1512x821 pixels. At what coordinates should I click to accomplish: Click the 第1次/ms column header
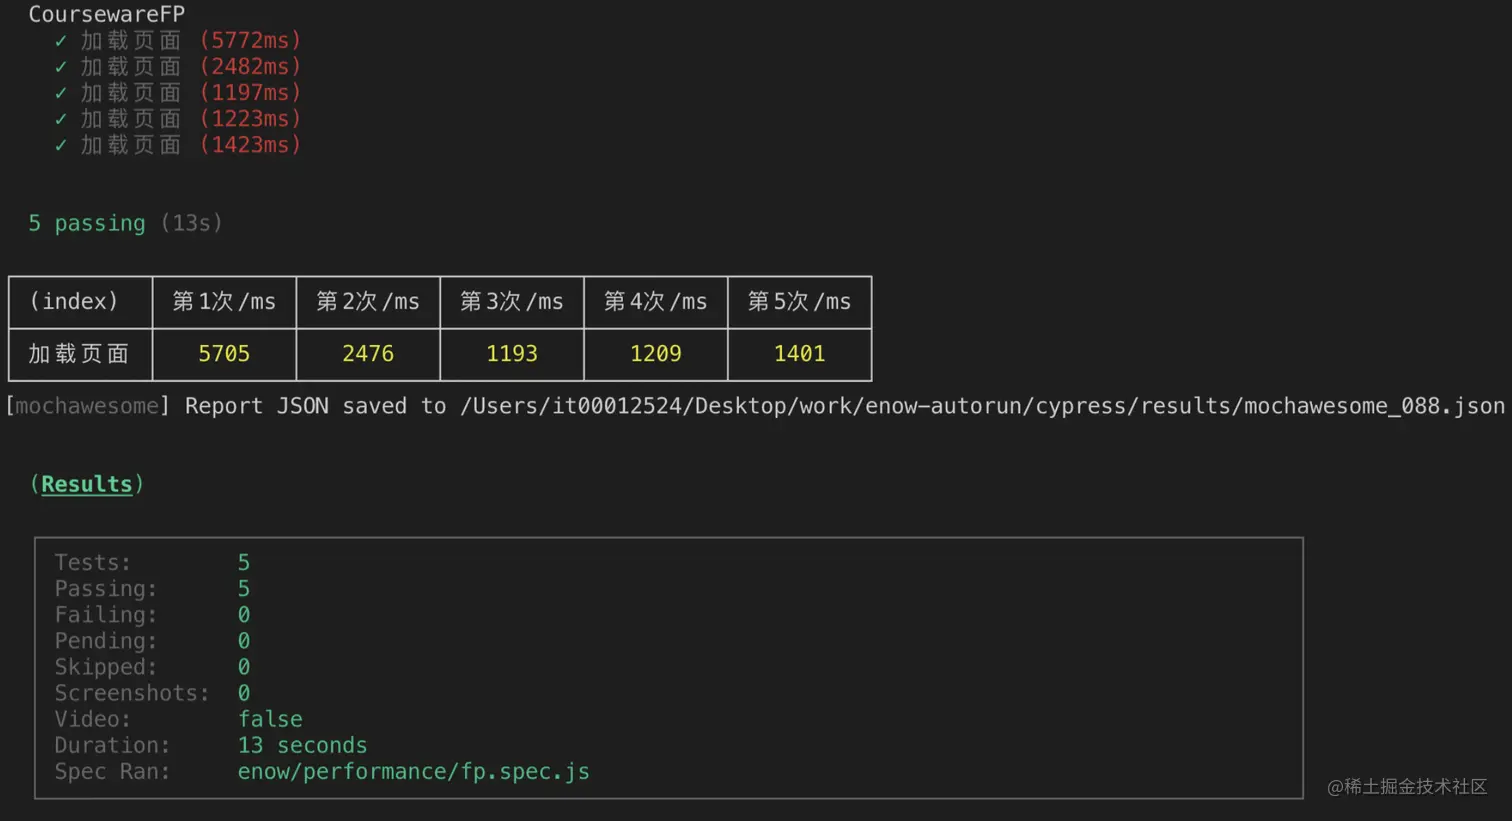click(224, 301)
